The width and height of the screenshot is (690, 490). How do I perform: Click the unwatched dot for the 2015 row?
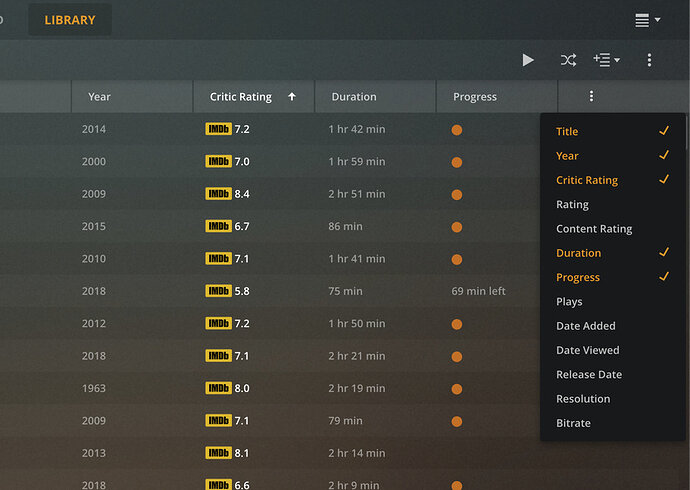(x=457, y=227)
